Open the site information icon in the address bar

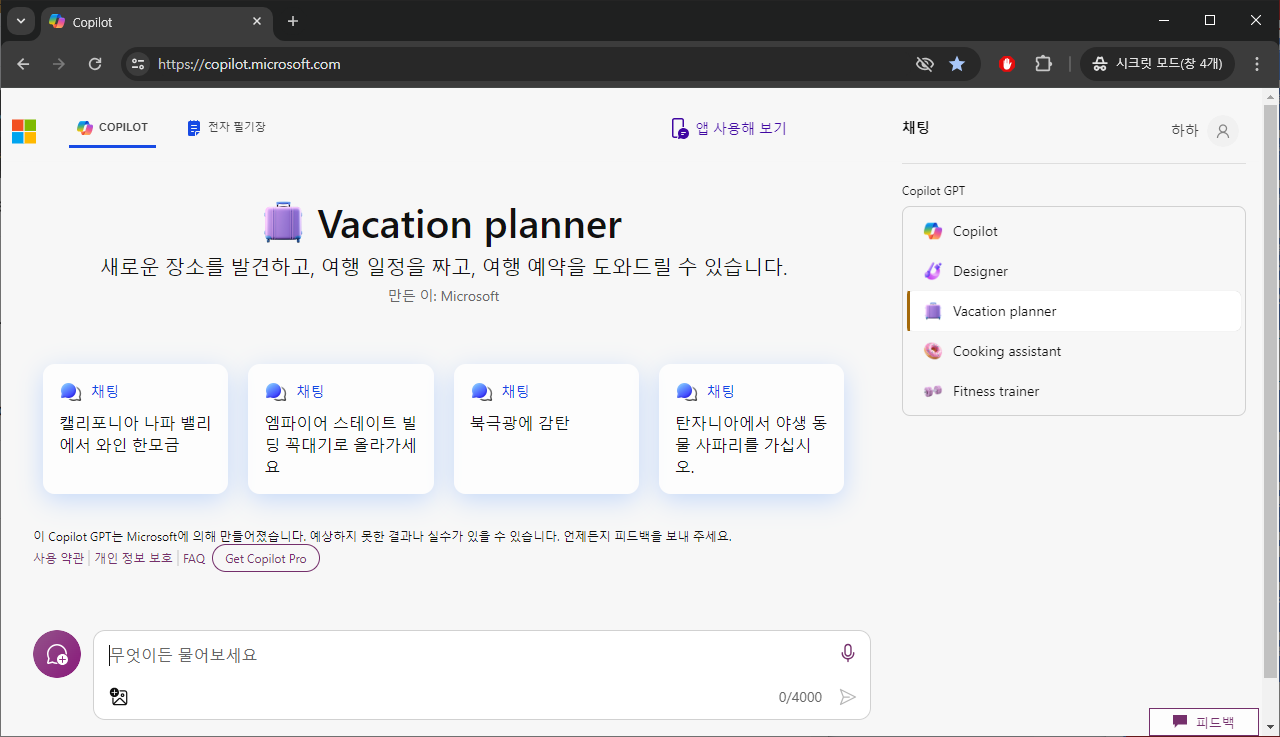138,64
